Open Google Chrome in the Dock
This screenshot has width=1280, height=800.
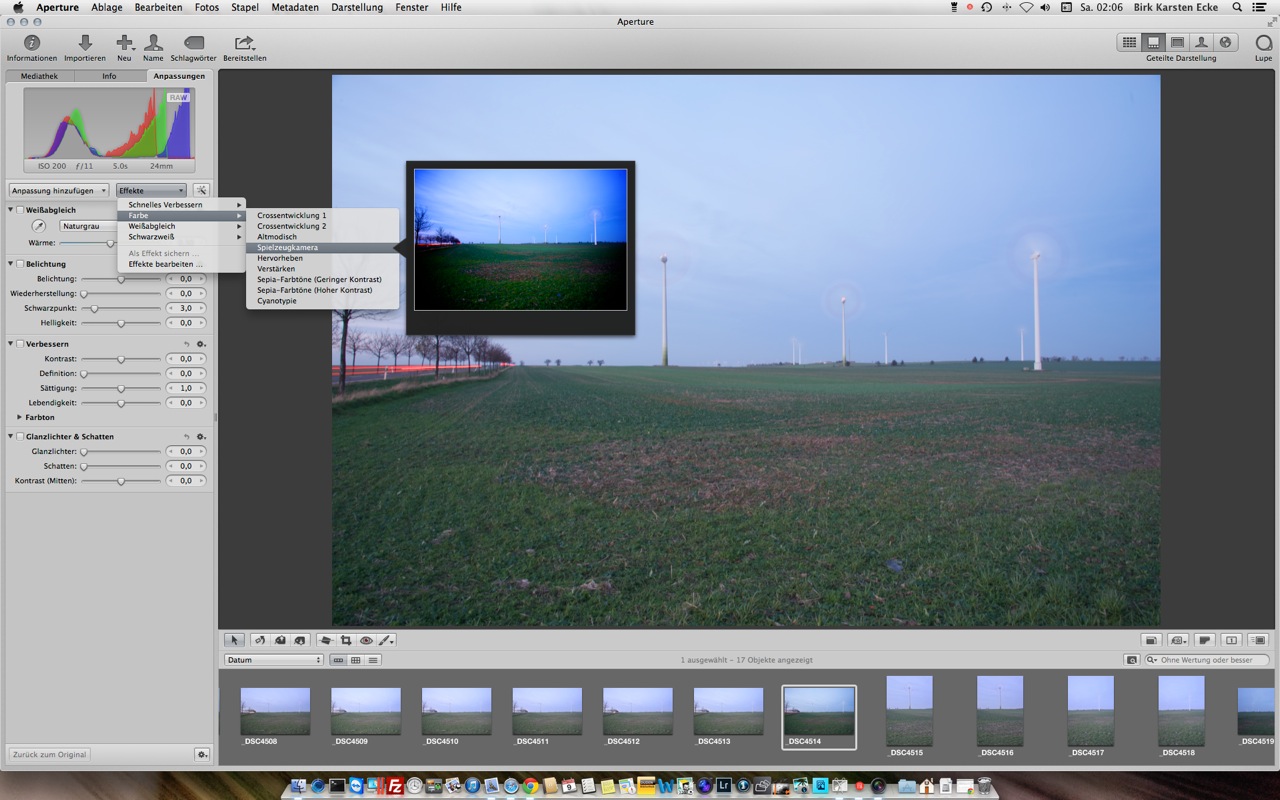pyautogui.click(x=530, y=786)
